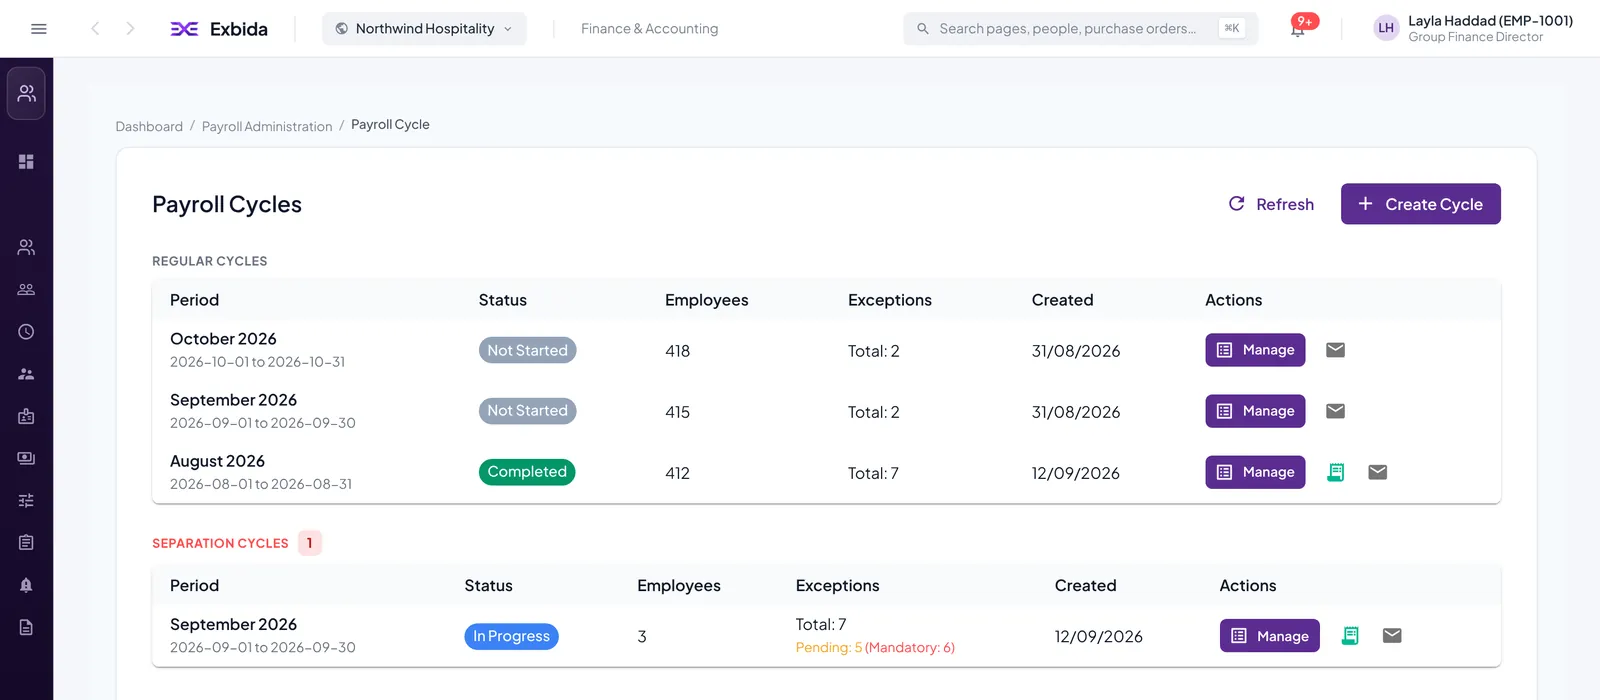
Task: Go to the Dashboard breadcrumb
Action: (149, 126)
